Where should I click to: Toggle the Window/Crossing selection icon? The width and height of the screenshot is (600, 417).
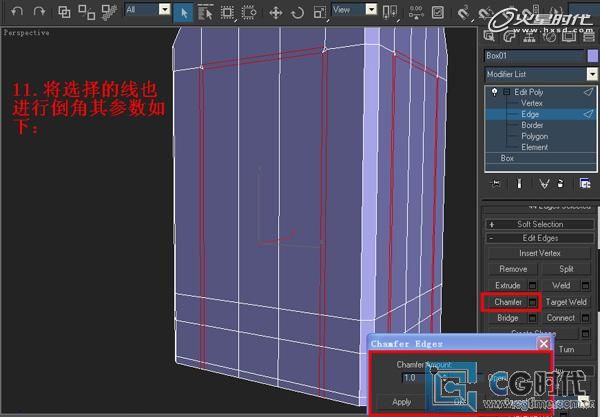point(249,13)
